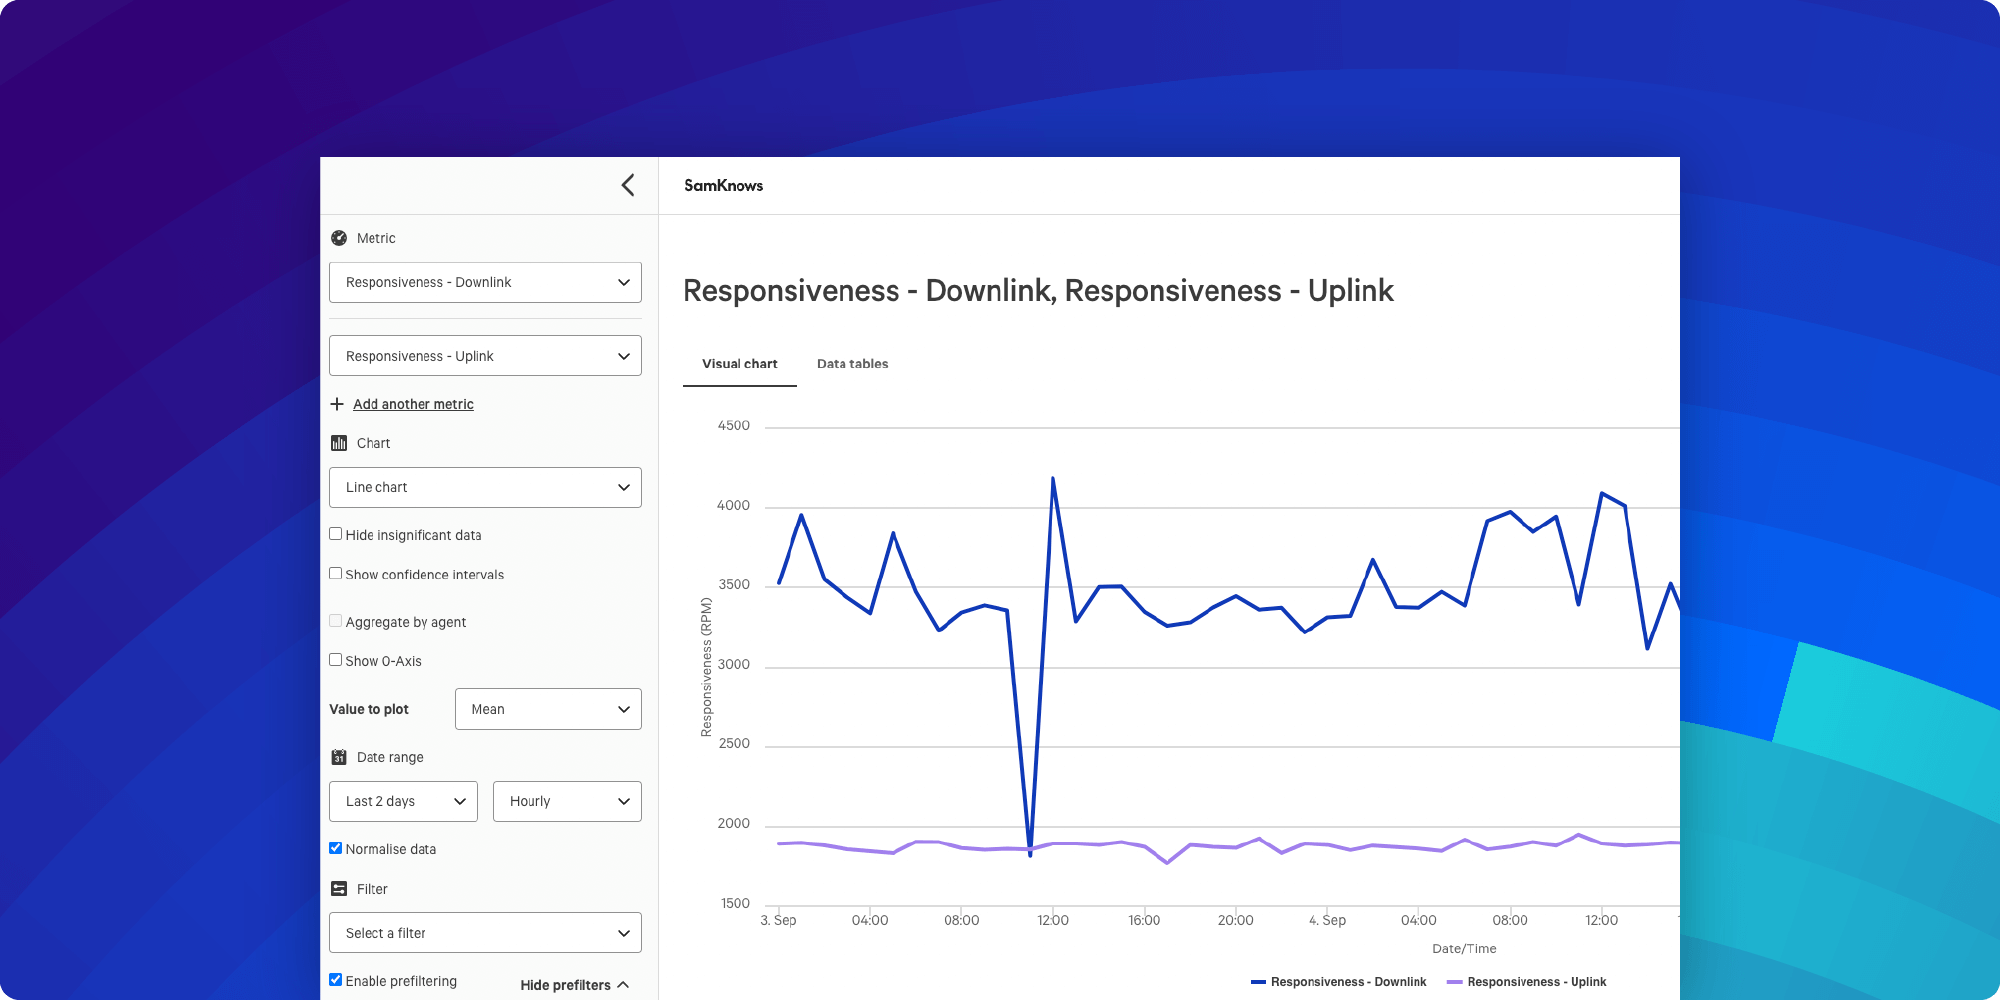
Task: Click the 20:00 x-axis tick label
Action: 1235,920
